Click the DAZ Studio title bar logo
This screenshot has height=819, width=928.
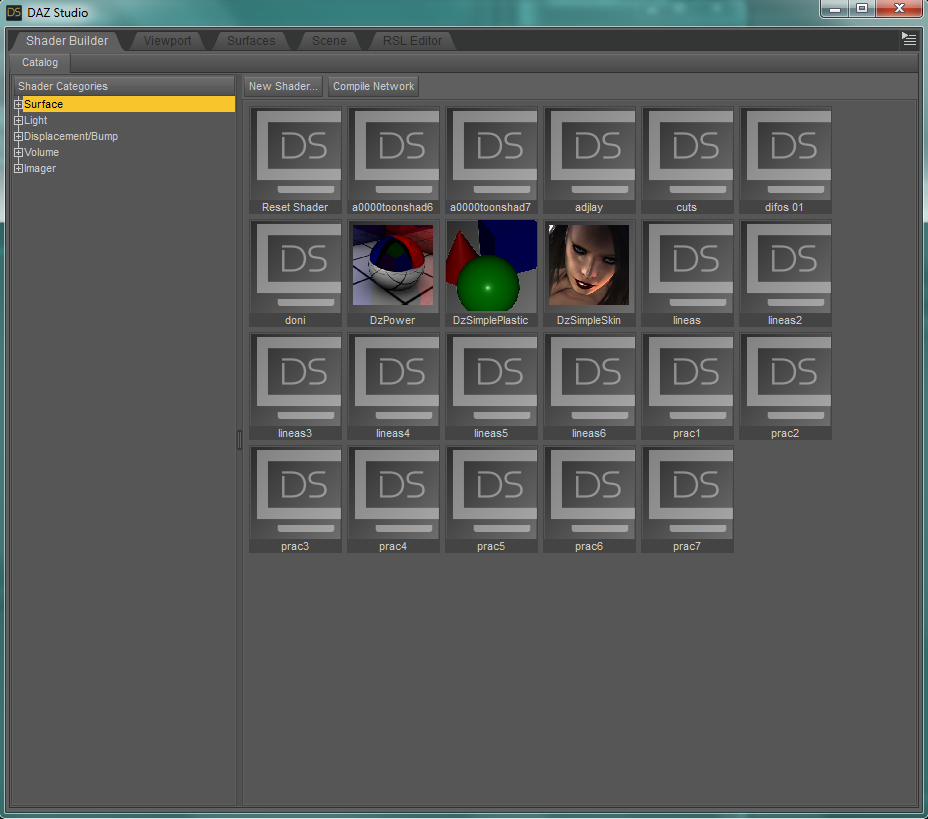(14, 12)
